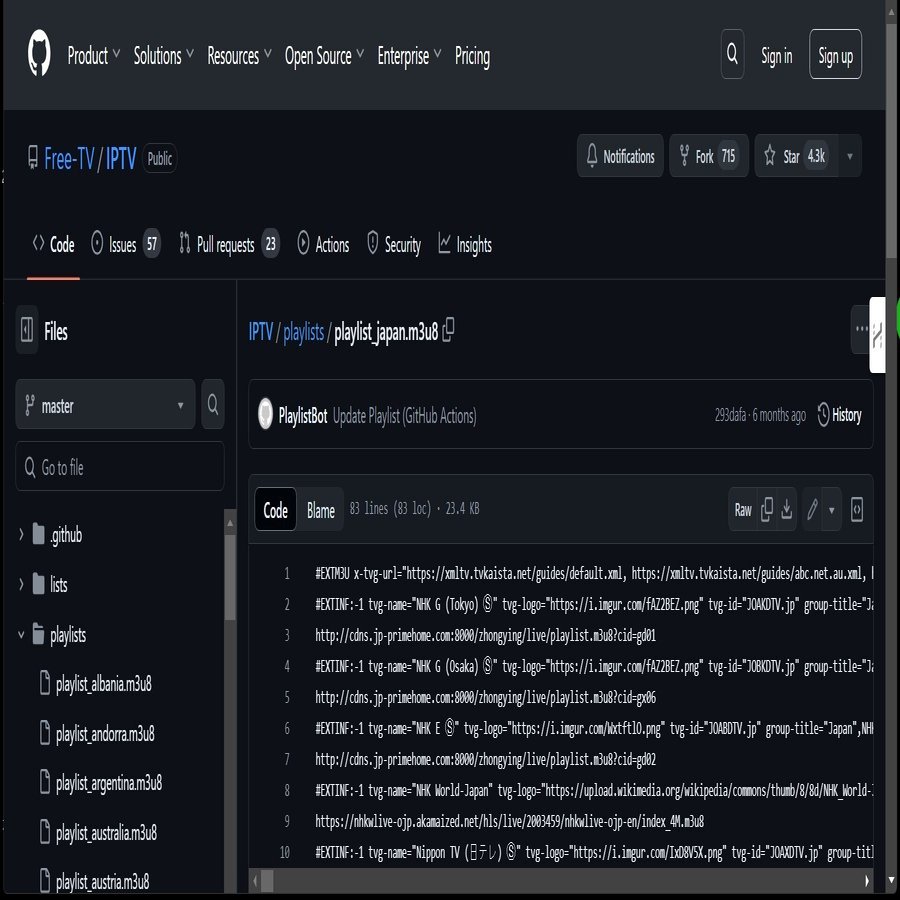Open the master branch selector
This screenshot has width=900, height=900.
pyautogui.click(x=106, y=404)
